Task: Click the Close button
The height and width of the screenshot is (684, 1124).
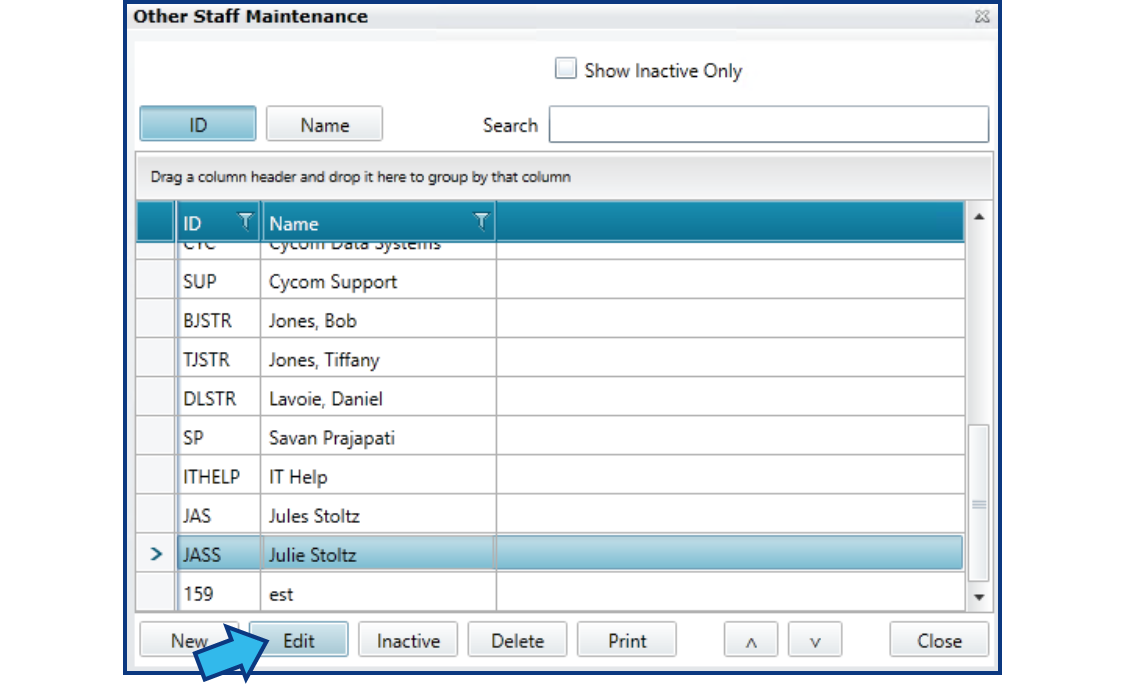Action: pyautogui.click(x=939, y=640)
